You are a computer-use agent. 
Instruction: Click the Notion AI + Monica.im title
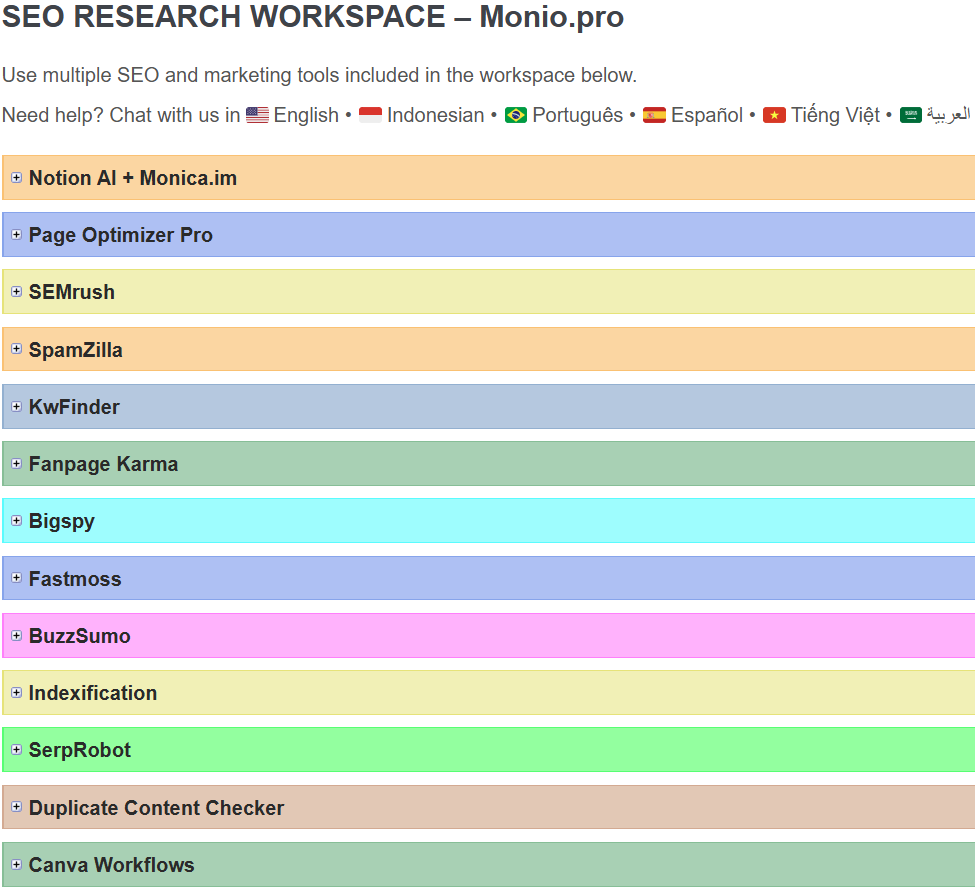pos(132,178)
